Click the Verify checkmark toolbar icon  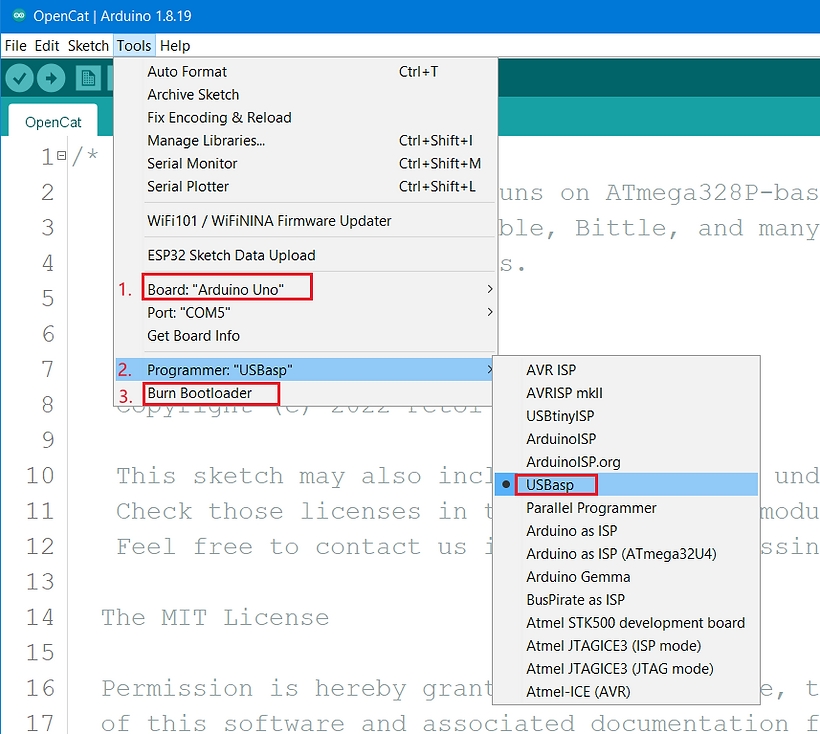(20, 78)
